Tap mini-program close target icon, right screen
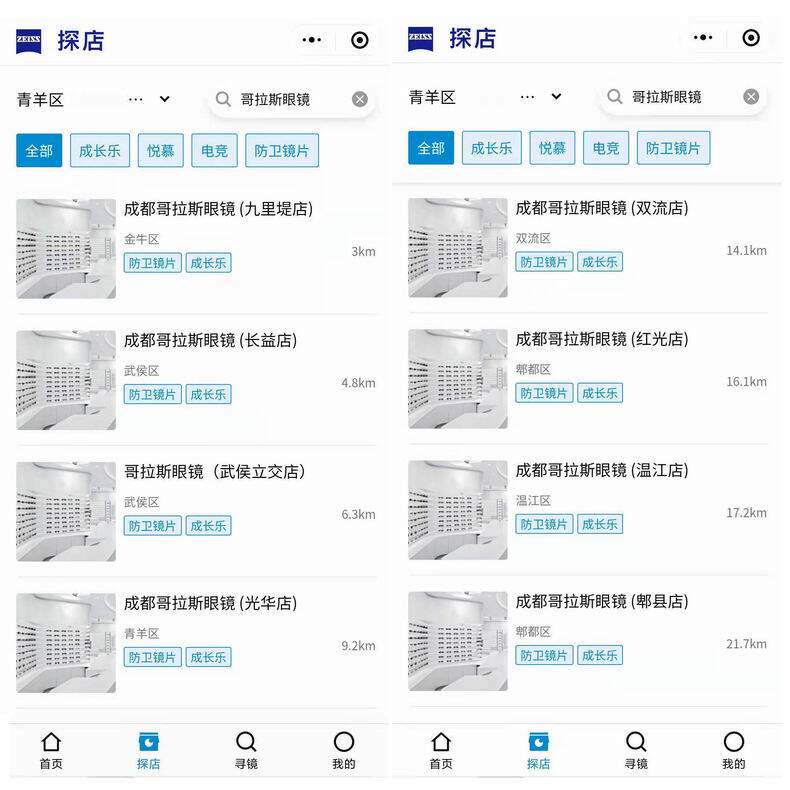This screenshot has height=790, width=790. [751, 37]
